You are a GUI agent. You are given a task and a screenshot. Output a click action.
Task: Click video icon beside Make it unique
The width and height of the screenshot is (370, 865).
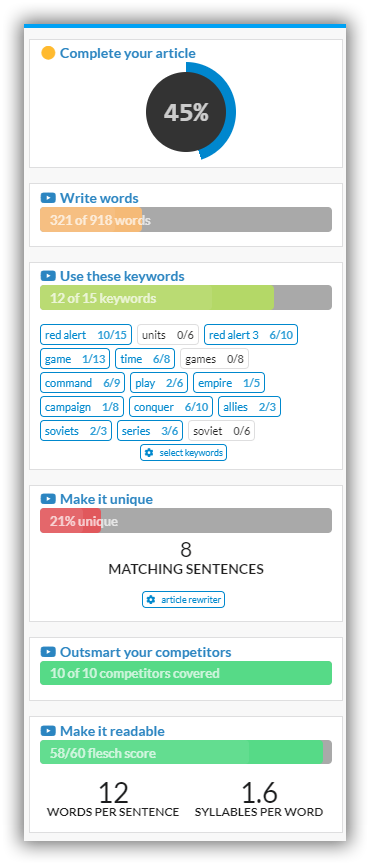pyautogui.click(x=48, y=499)
